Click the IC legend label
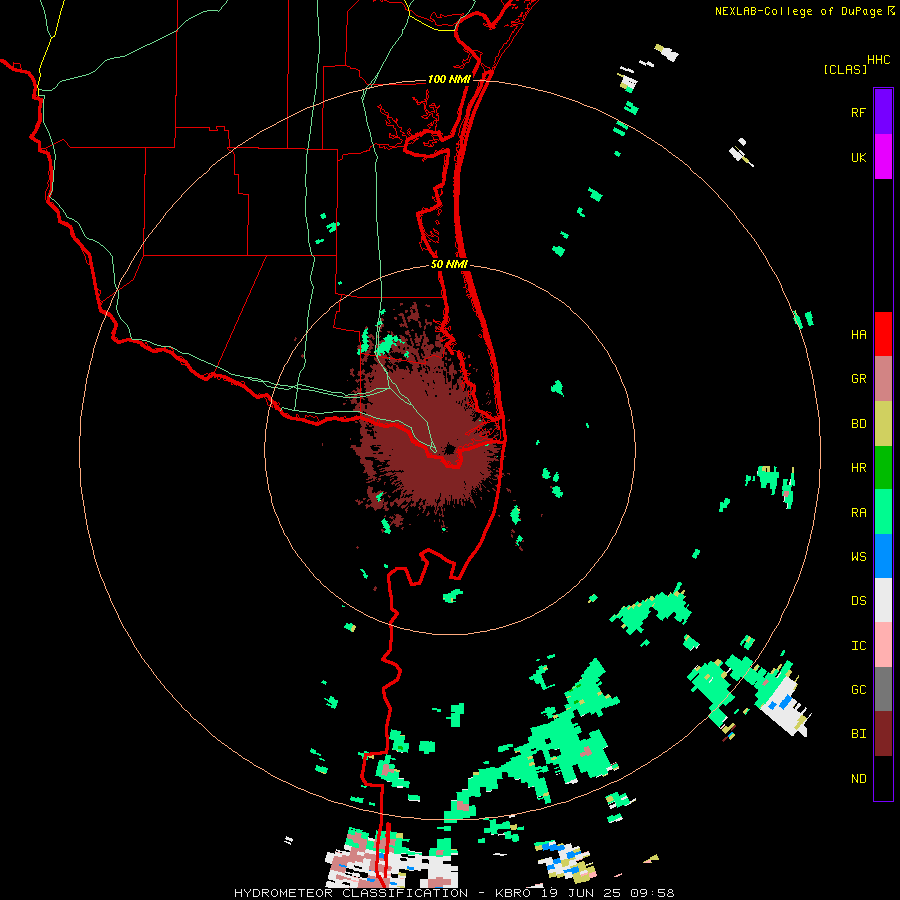900x900 pixels. tap(858, 645)
